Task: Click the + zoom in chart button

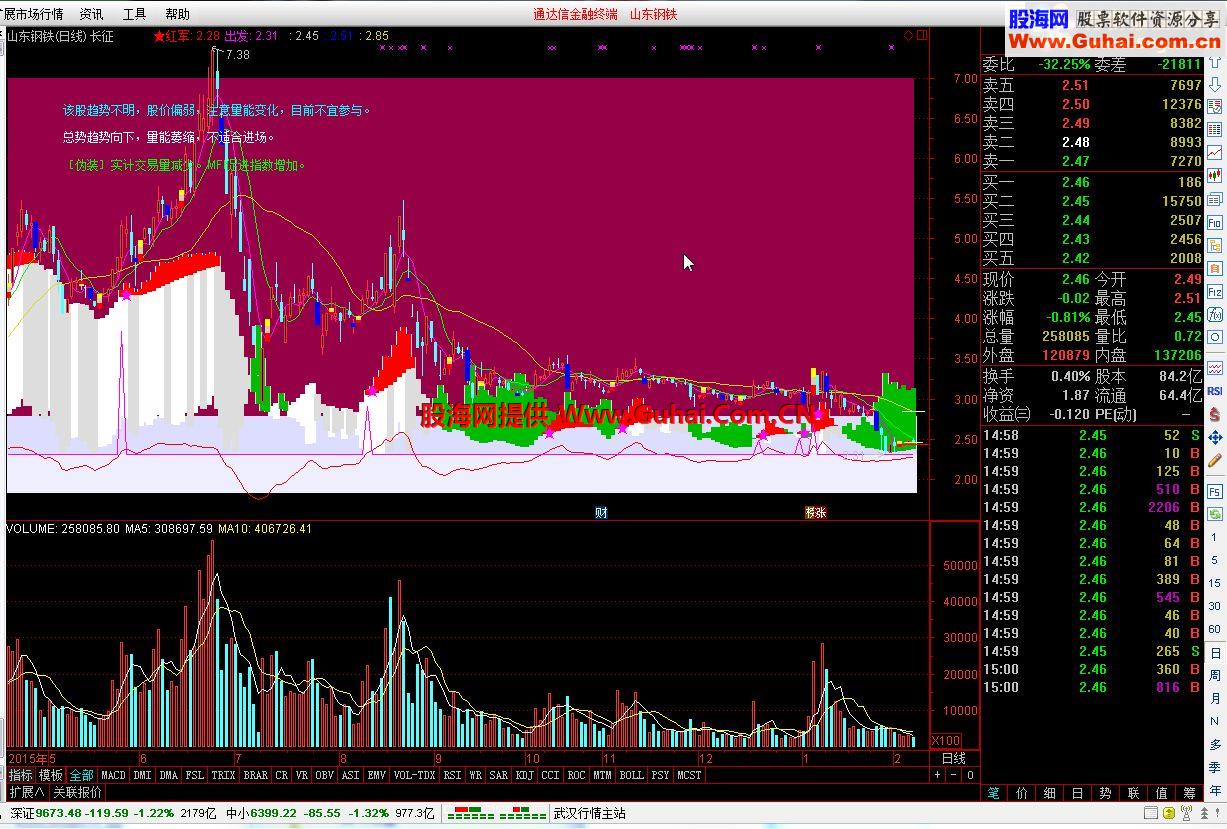Action: 937,775
